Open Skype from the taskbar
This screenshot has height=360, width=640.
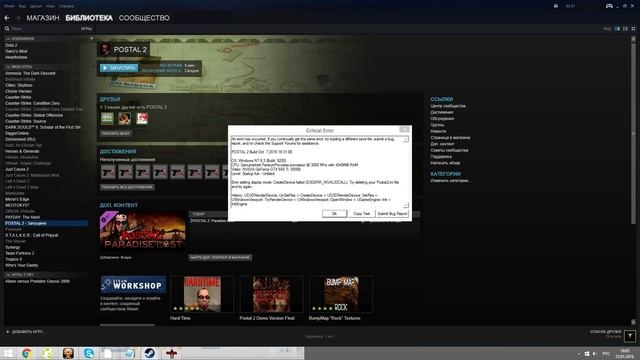(x=89, y=353)
